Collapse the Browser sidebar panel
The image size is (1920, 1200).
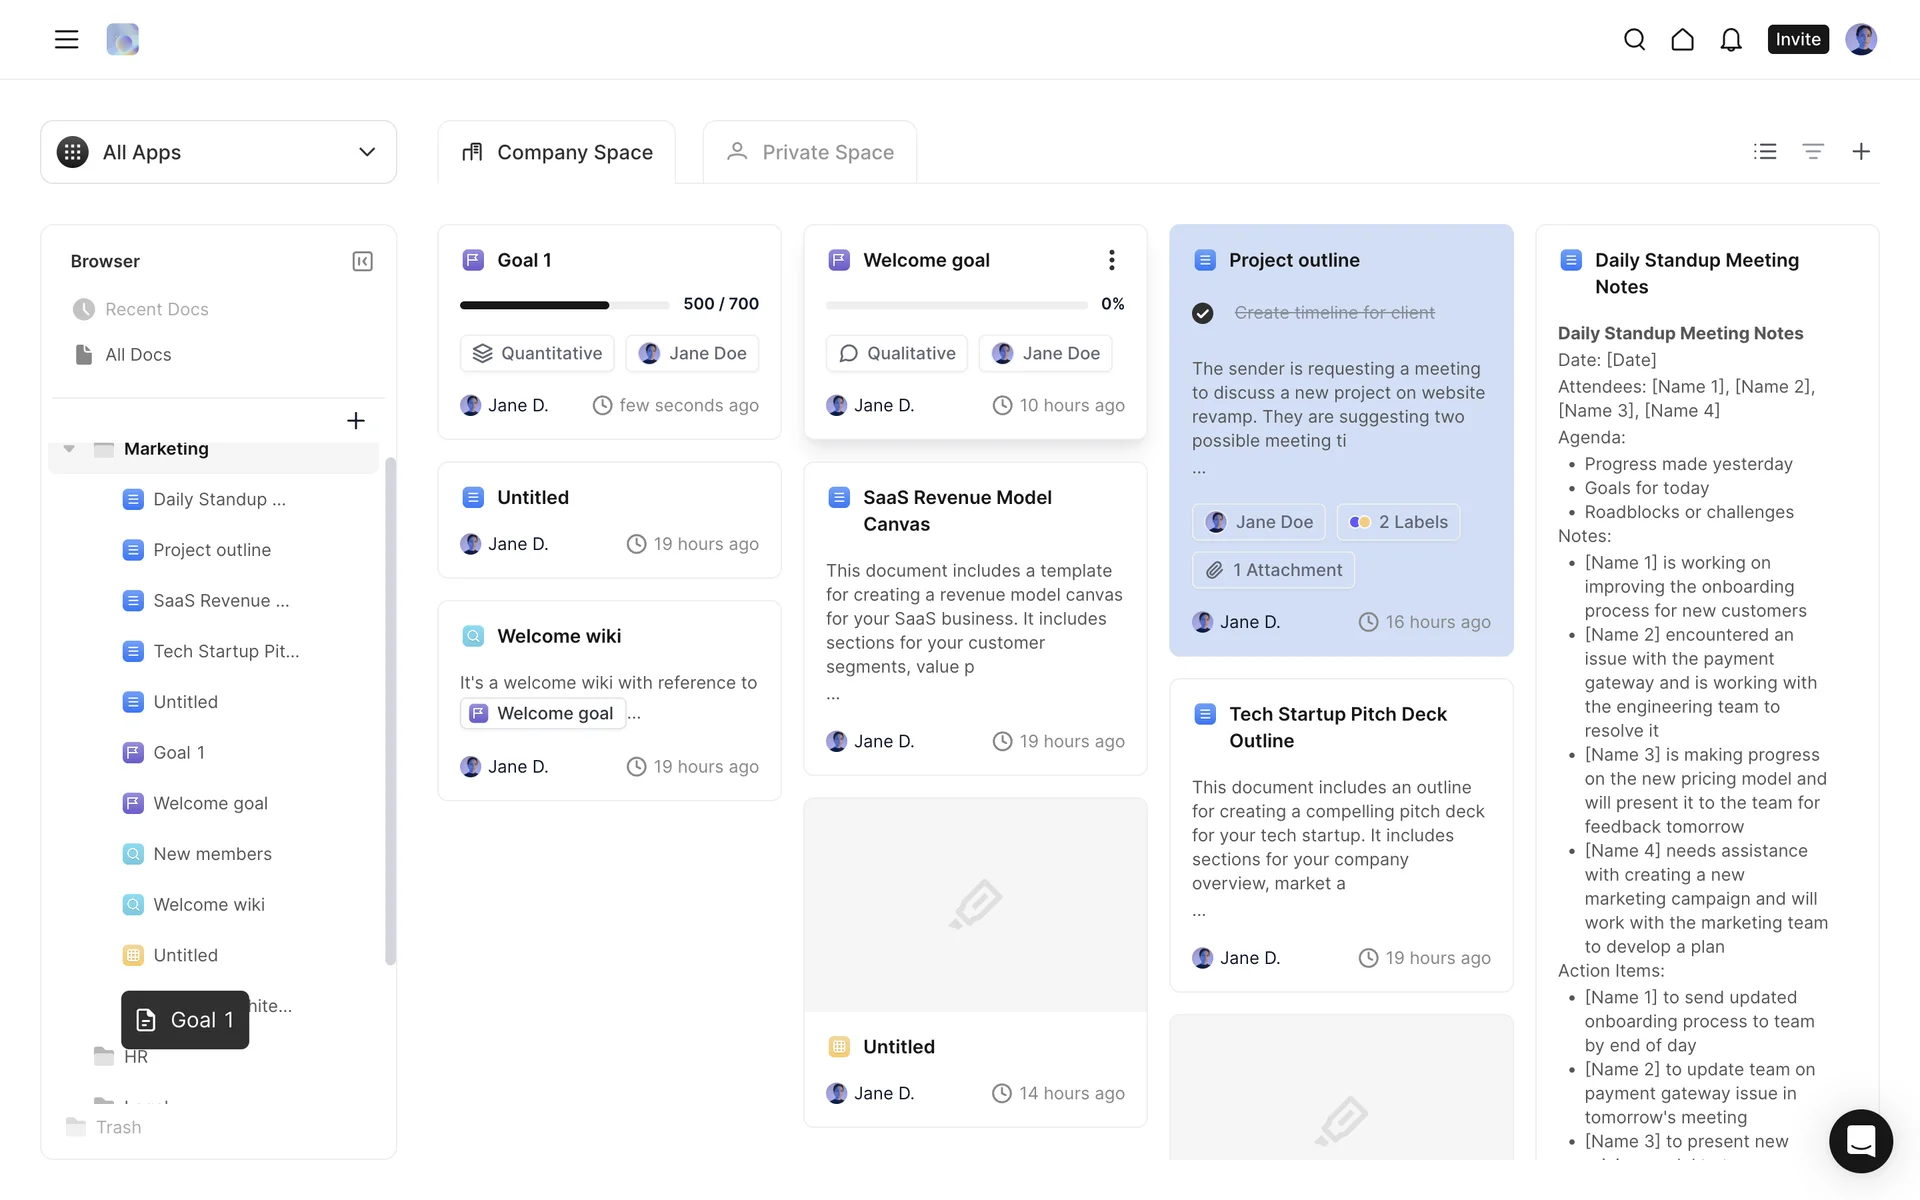362,261
